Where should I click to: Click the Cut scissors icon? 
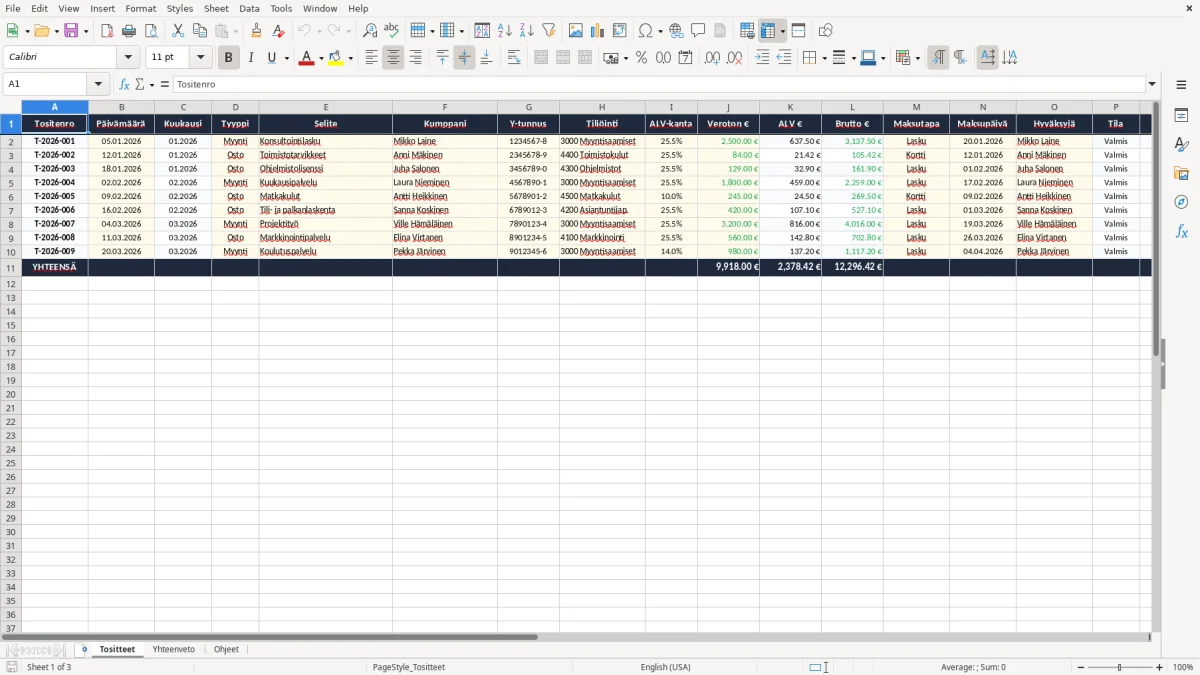pos(178,31)
